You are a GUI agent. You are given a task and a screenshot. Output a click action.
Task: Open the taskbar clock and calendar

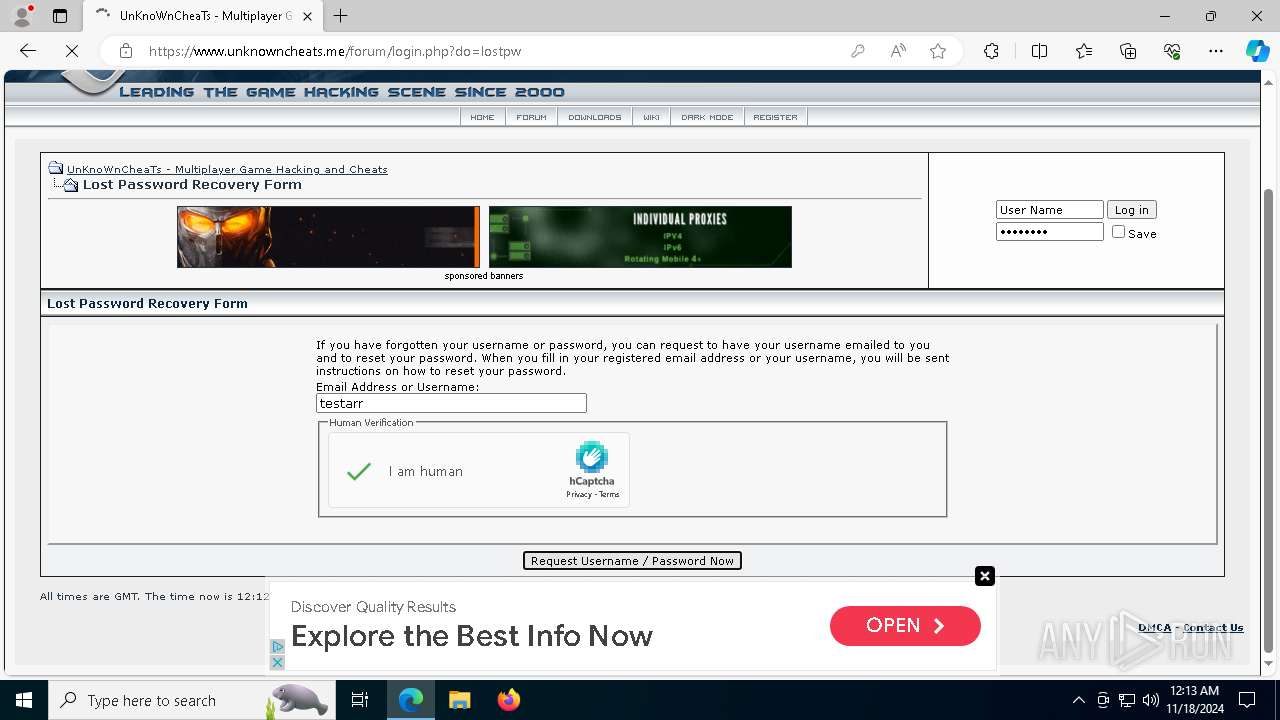[x=1194, y=700]
